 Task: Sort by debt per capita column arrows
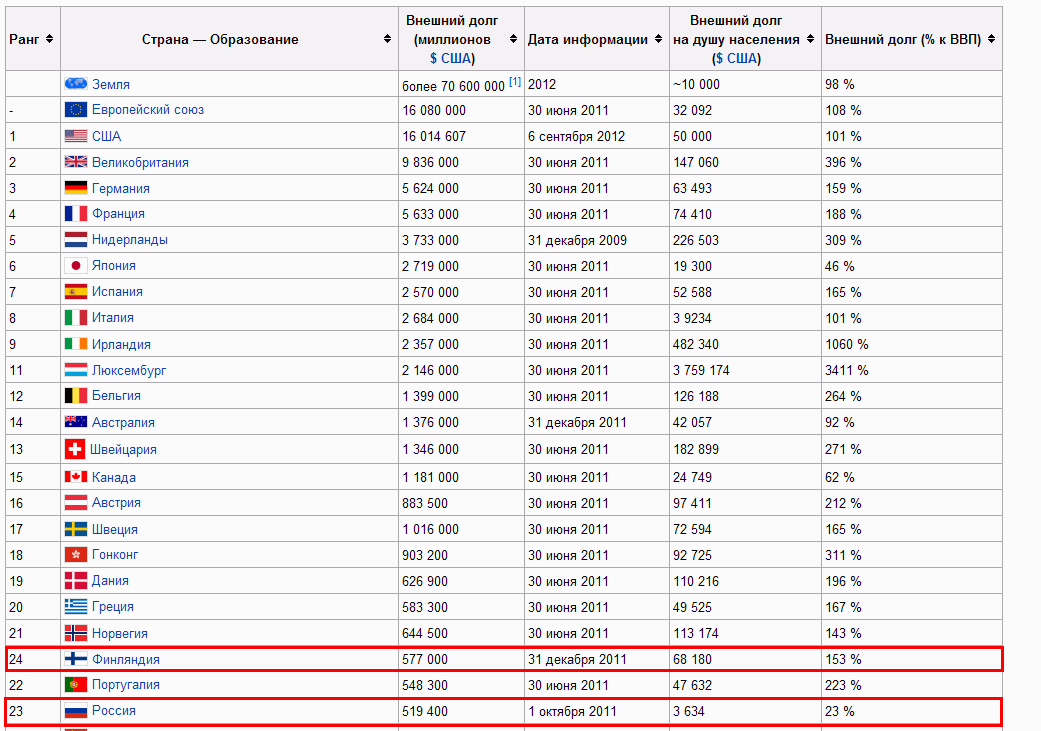point(810,40)
